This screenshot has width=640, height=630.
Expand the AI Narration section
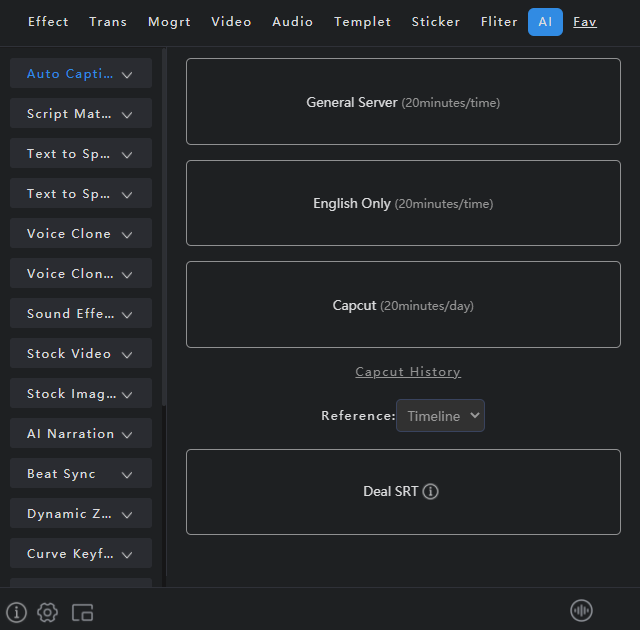click(x=81, y=433)
